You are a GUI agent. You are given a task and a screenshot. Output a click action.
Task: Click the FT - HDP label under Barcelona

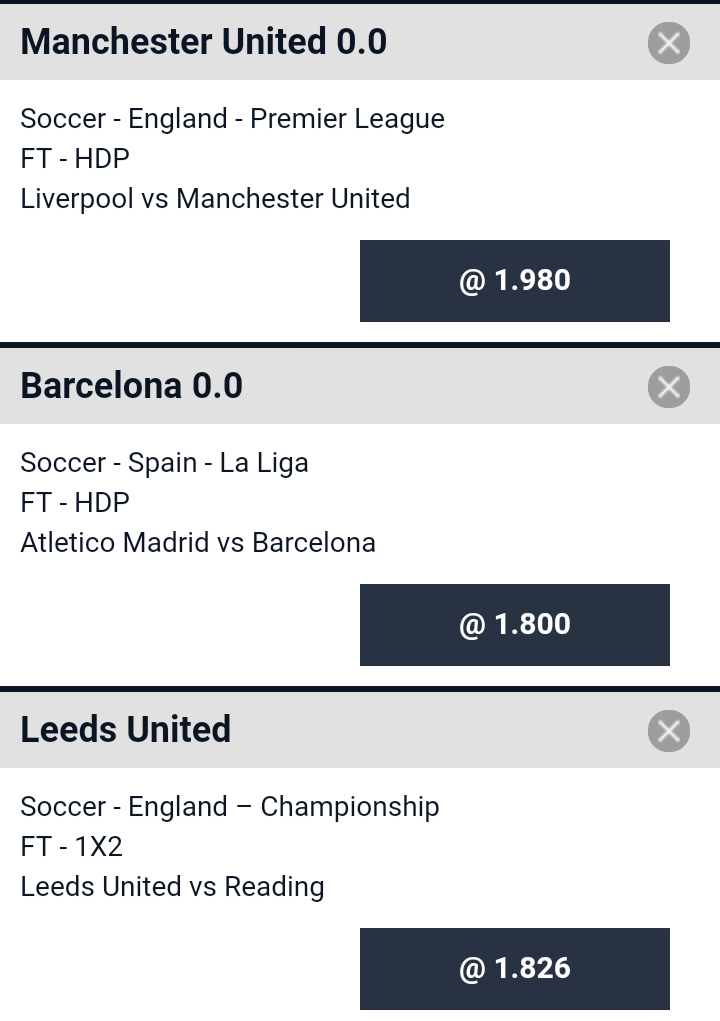click(75, 502)
